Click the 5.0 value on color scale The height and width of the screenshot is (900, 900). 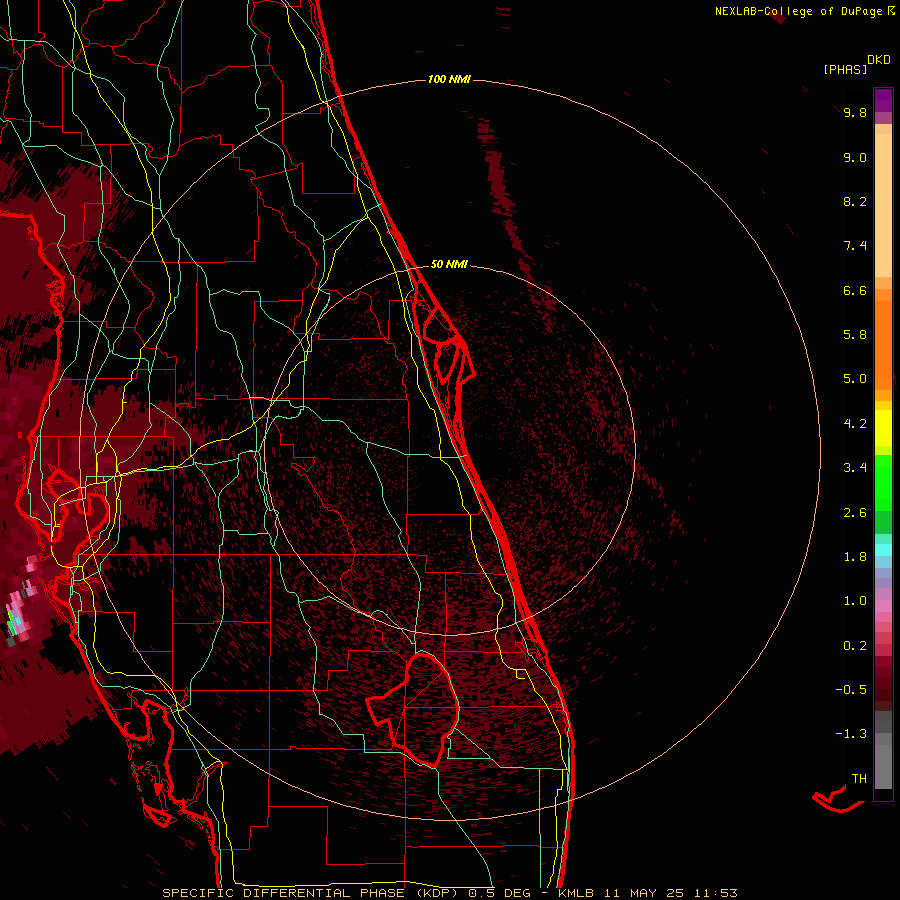point(855,379)
